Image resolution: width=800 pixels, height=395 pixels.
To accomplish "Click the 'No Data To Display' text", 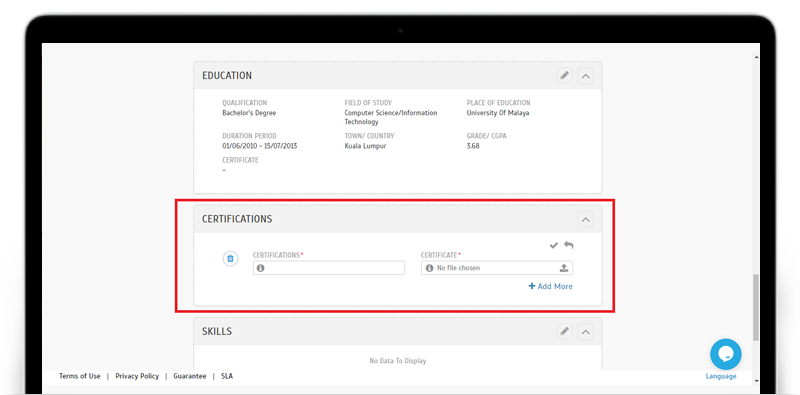I will [x=398, y=361].
